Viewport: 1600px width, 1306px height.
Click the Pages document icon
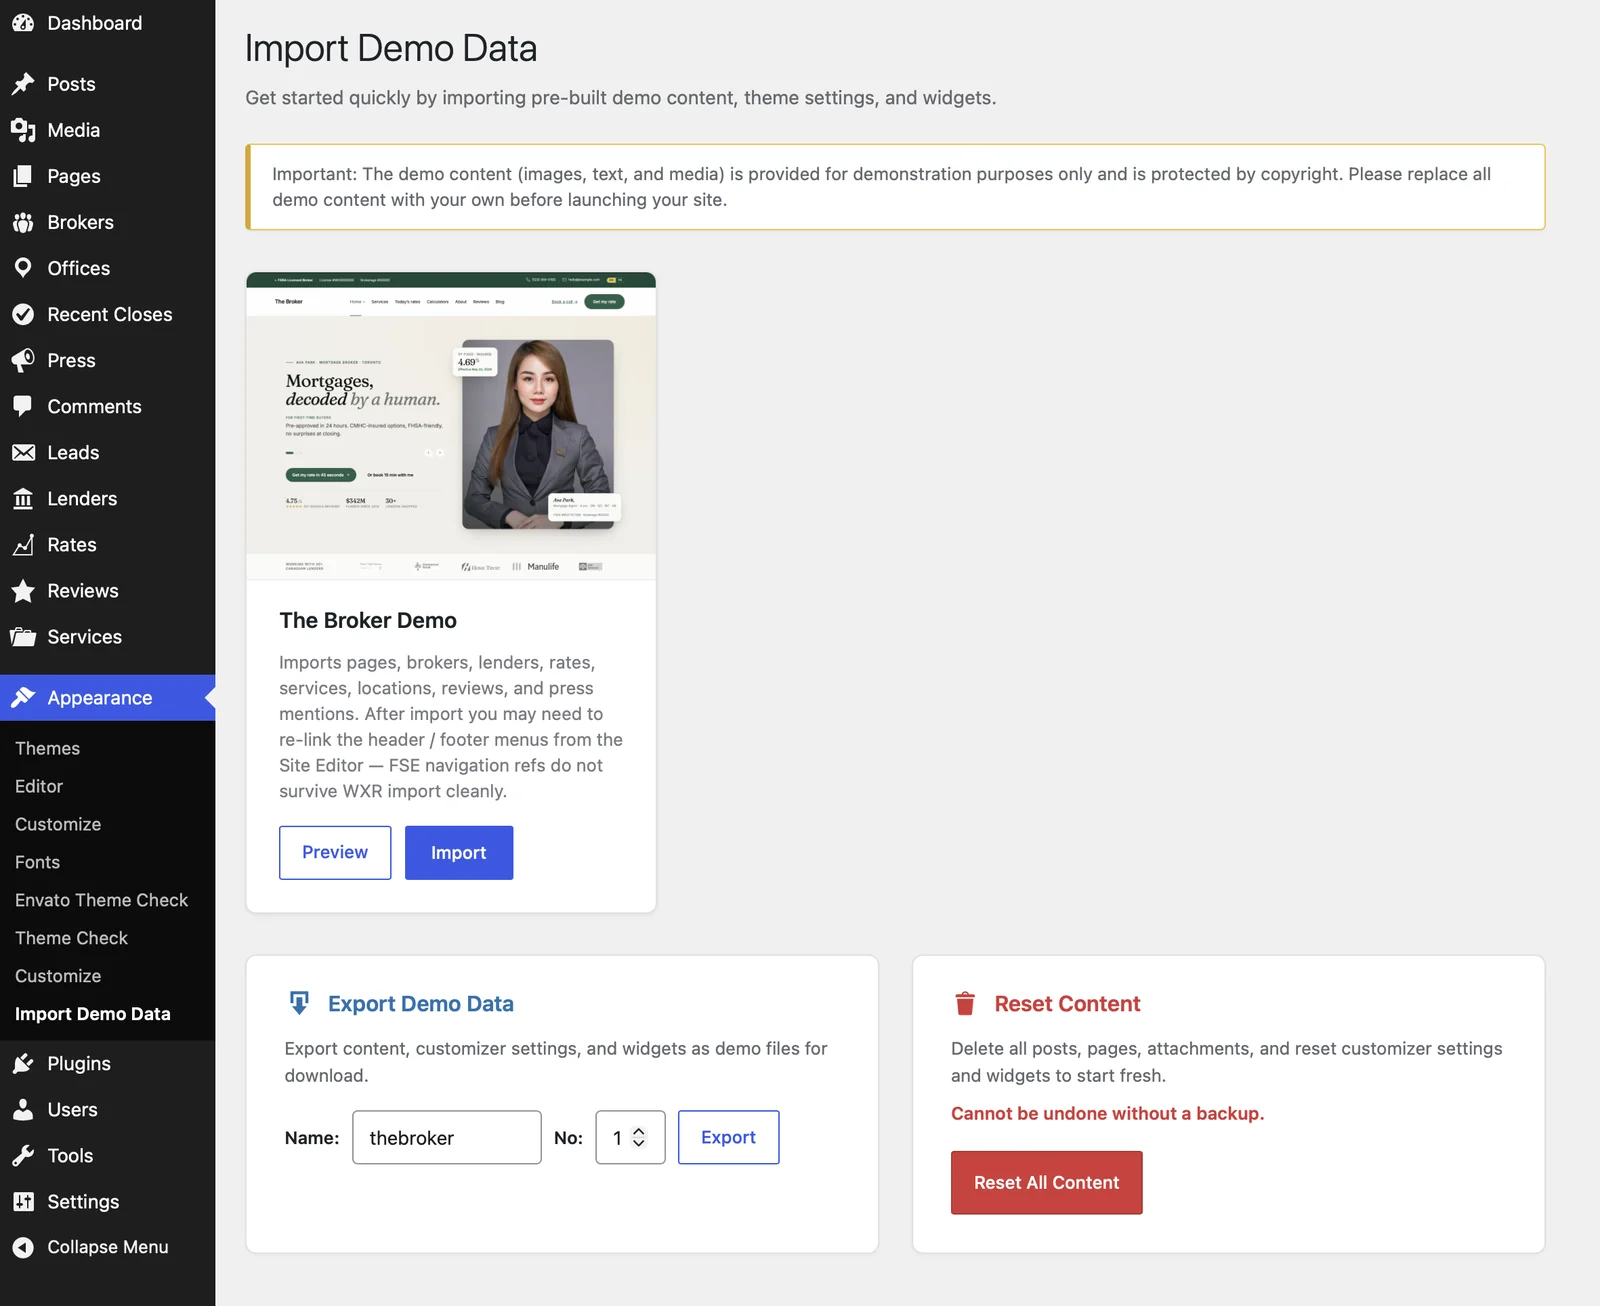pyautogui.click(x=23, y=176)
